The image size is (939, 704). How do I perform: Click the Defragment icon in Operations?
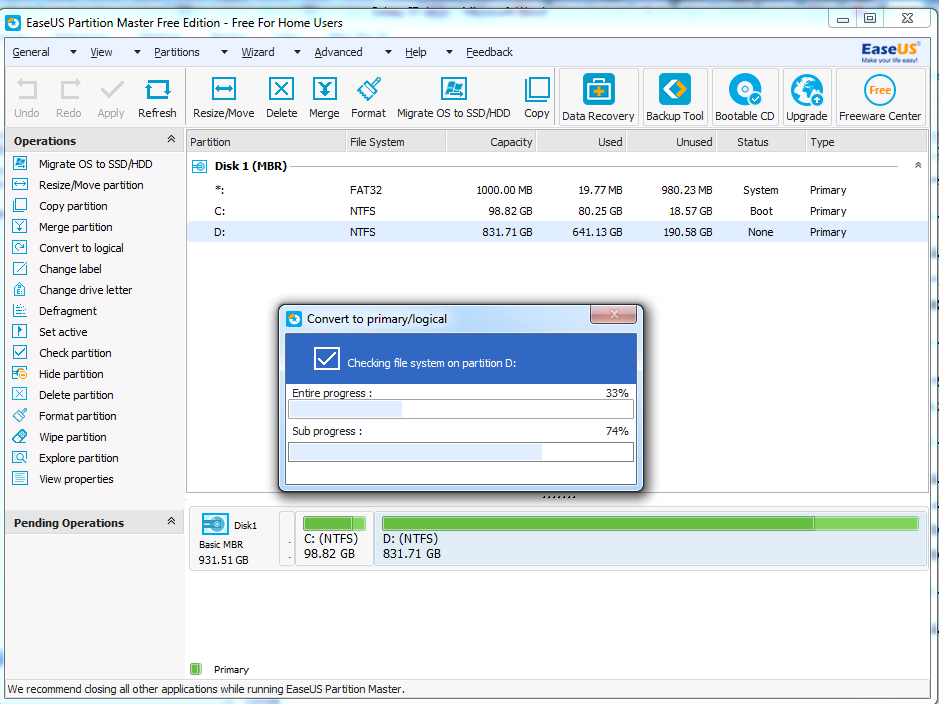[x=20, y=311]
